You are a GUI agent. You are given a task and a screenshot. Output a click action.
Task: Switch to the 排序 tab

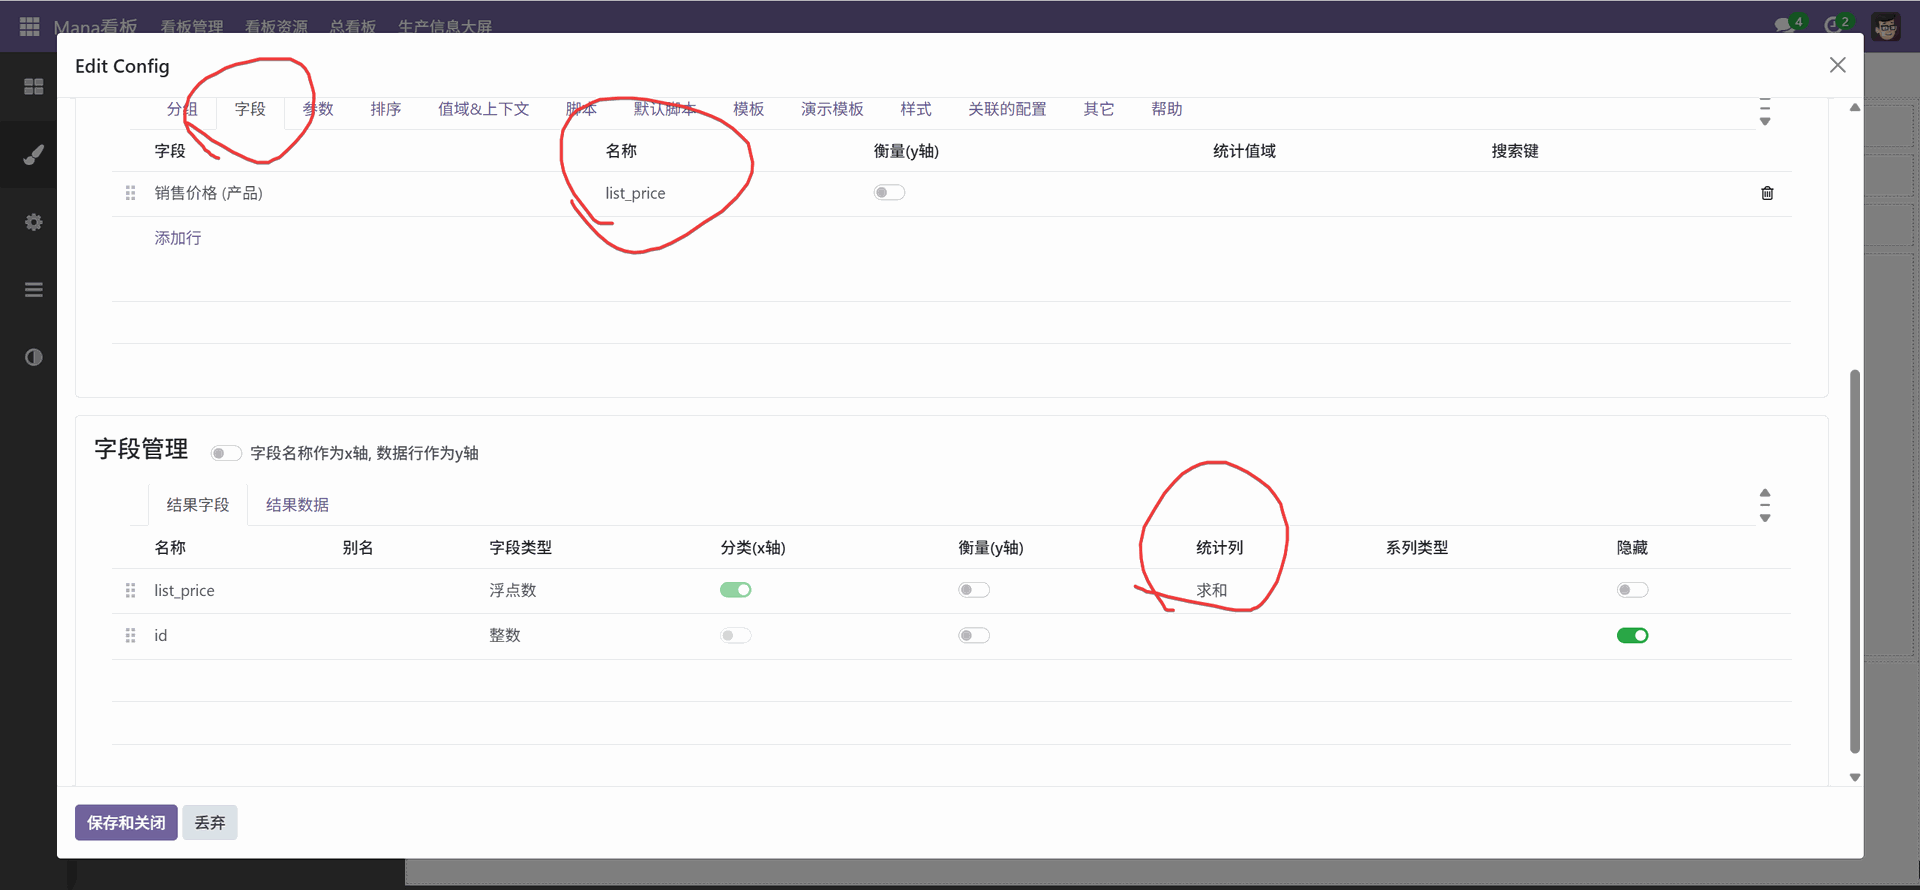(x=386, y=109)
